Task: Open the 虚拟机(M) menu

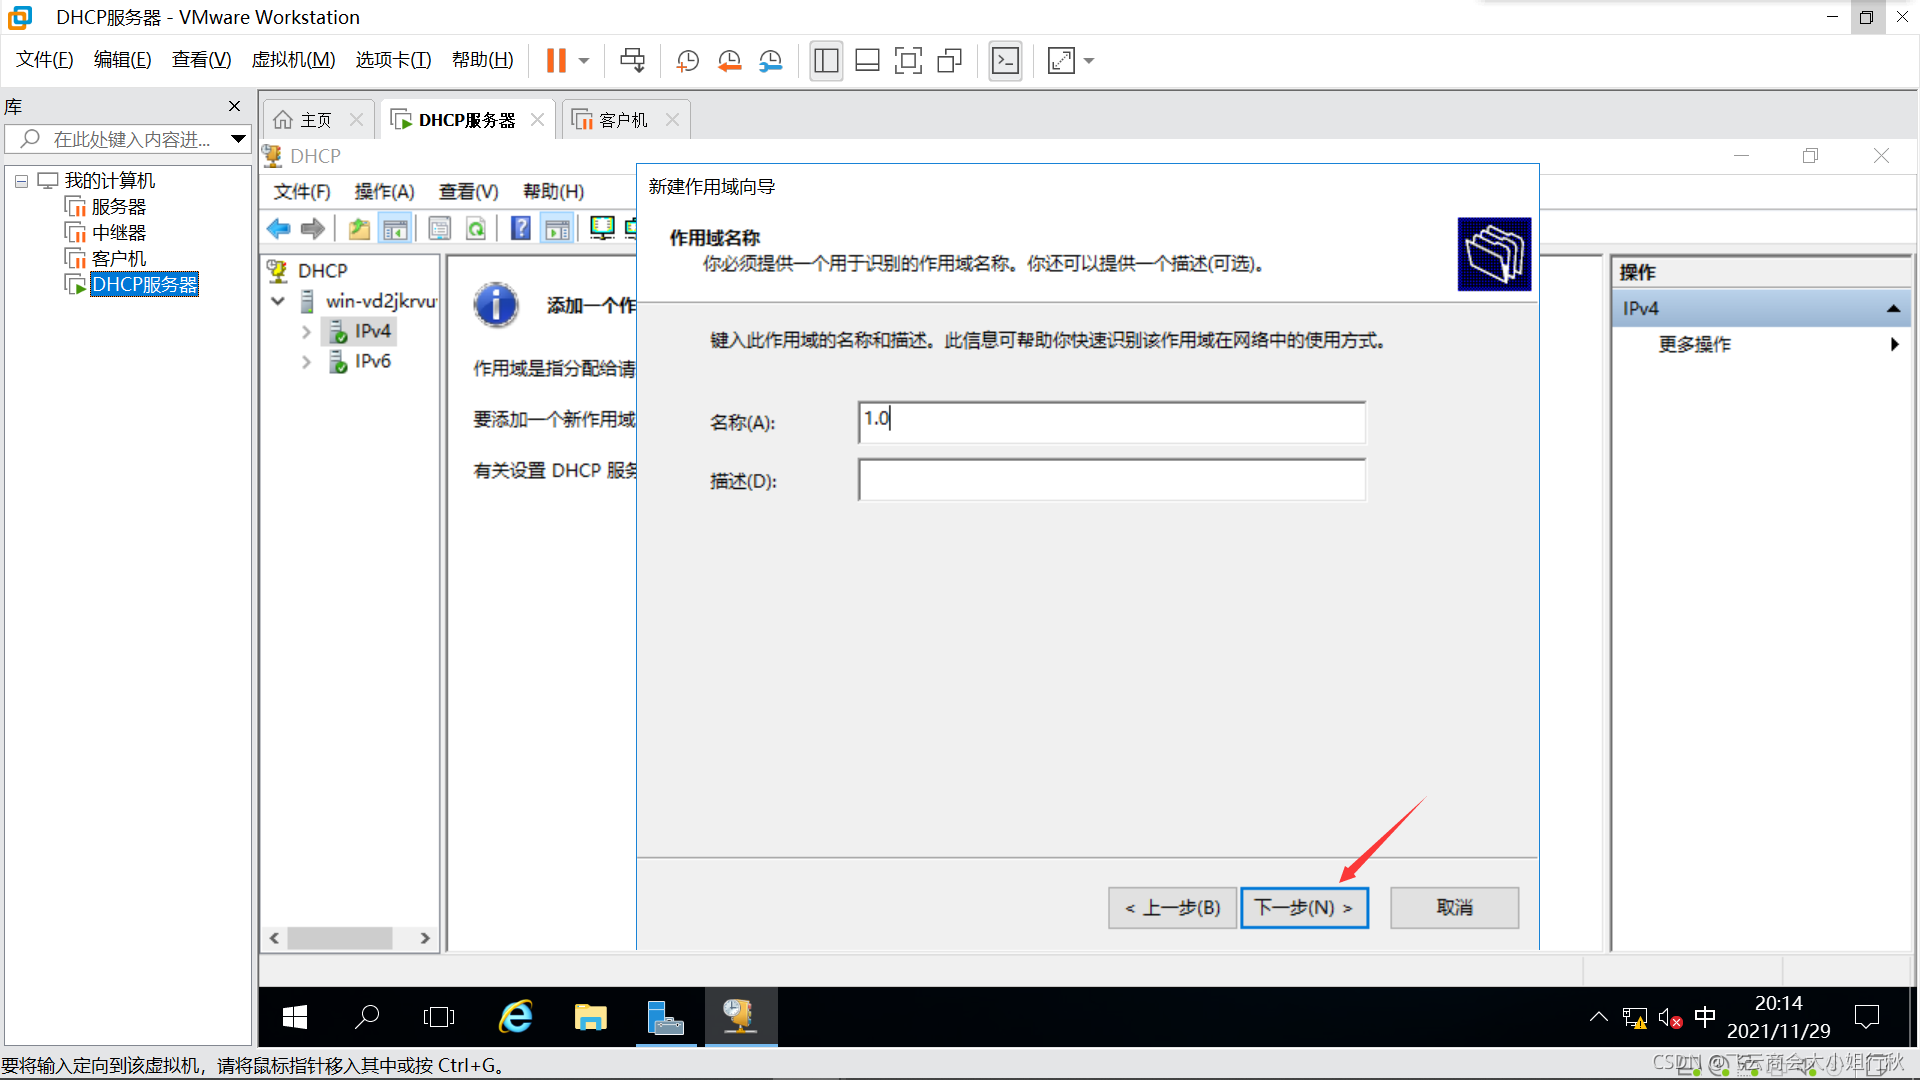Action: [293, 60]
